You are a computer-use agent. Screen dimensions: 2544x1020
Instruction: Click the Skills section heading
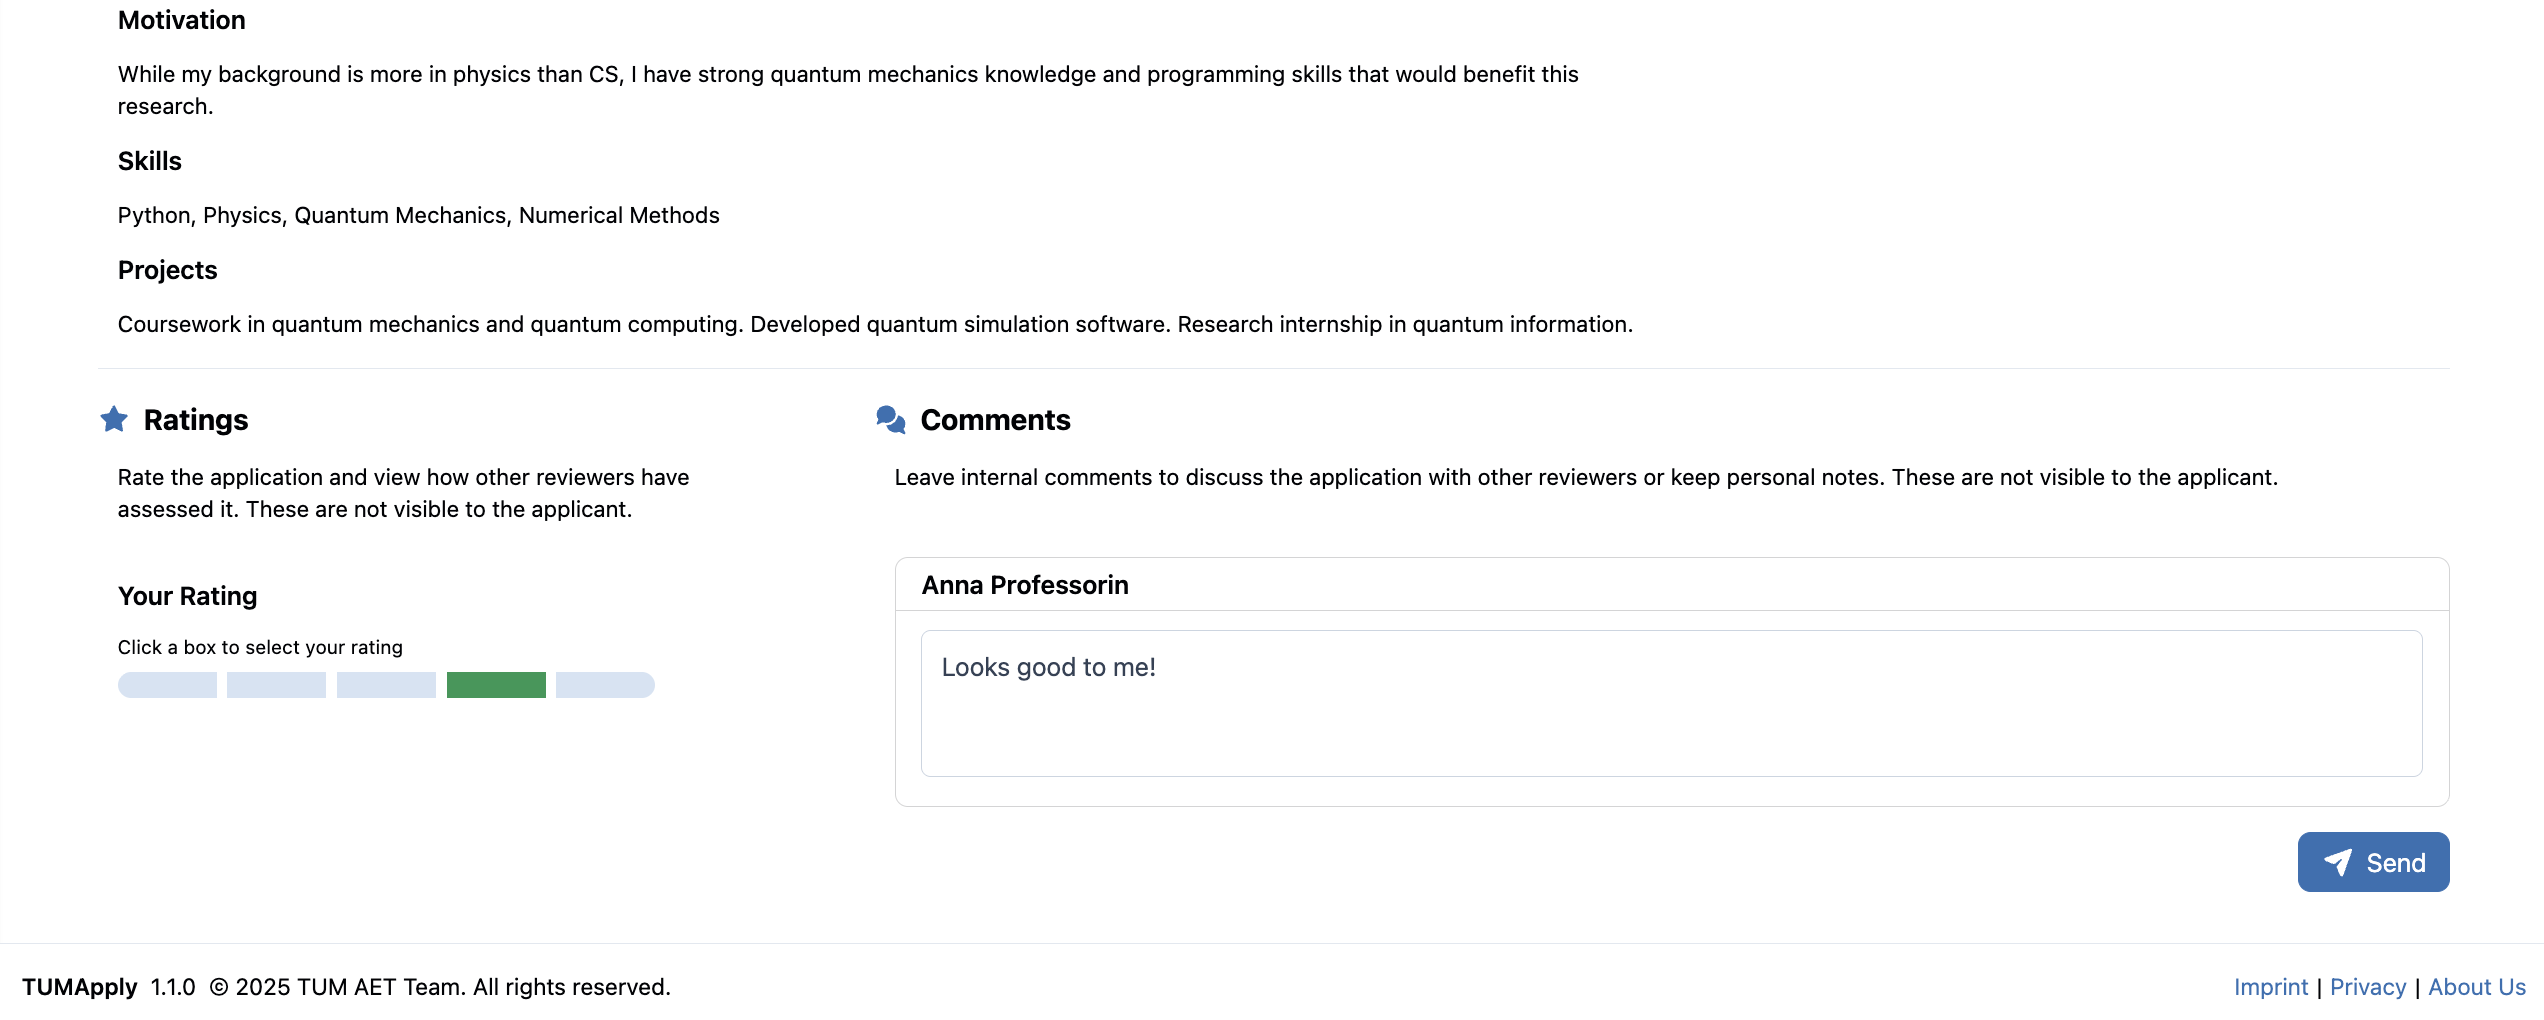(x=149, y=161)
